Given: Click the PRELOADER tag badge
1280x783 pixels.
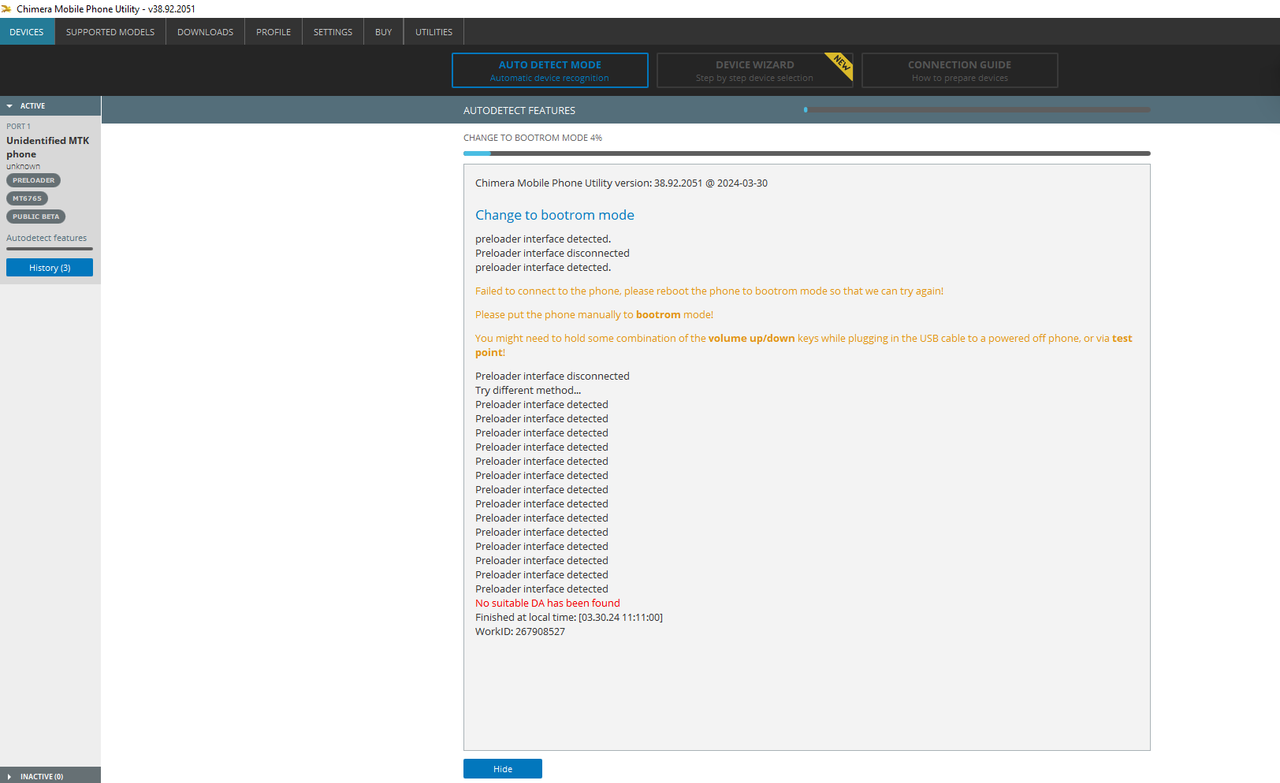Looking at the screenshot, I should tap(34, 180).
